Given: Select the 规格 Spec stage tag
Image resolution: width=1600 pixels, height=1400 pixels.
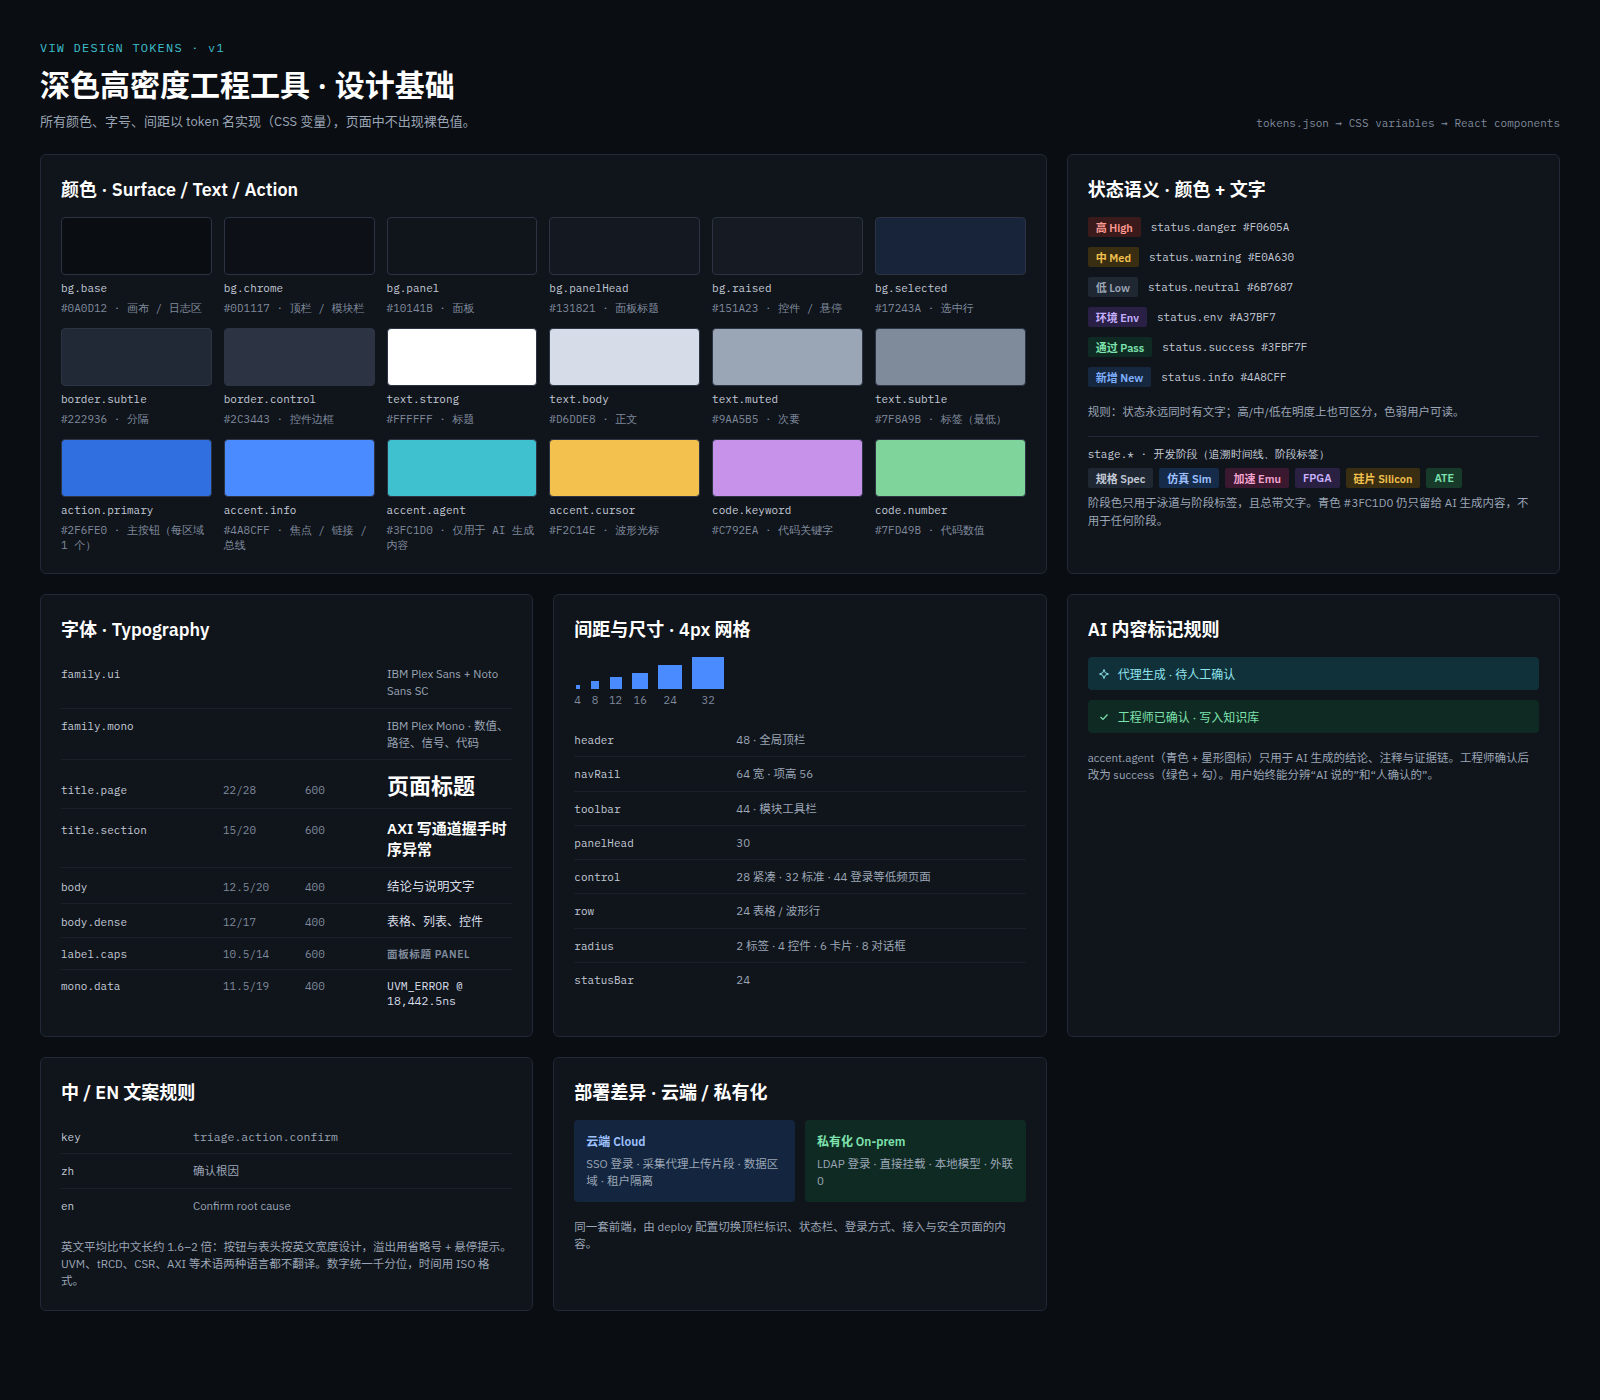Looking at the screenshot, I should 1120,479.
